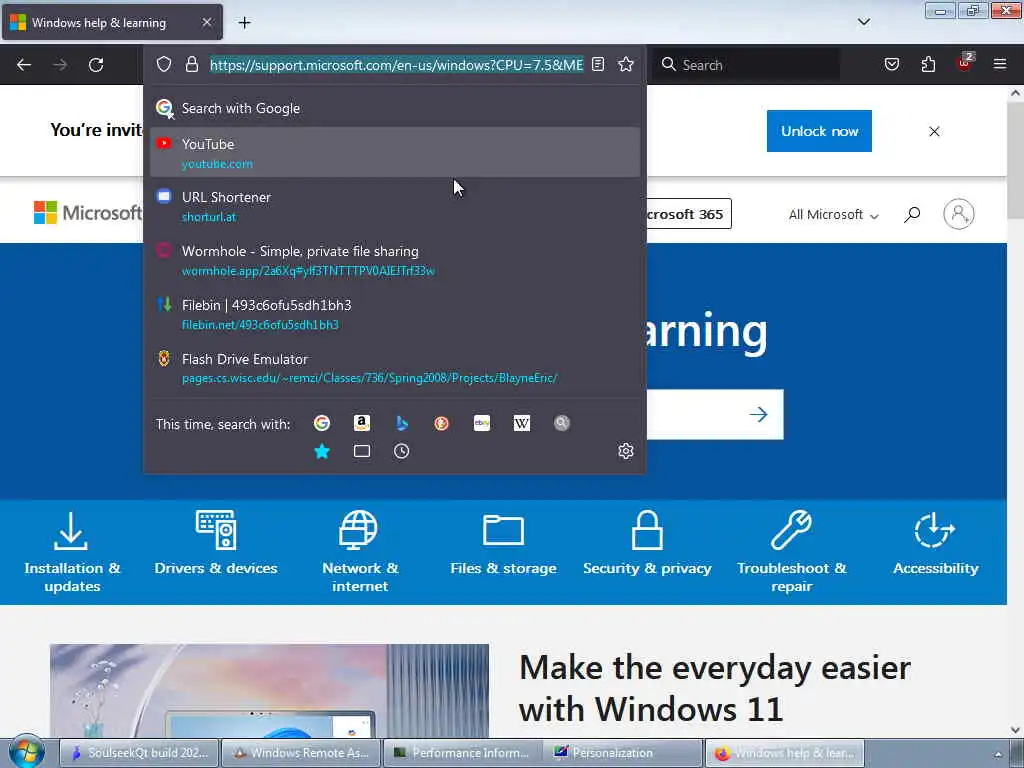Open Accessibility category

(x=935, y=543)
